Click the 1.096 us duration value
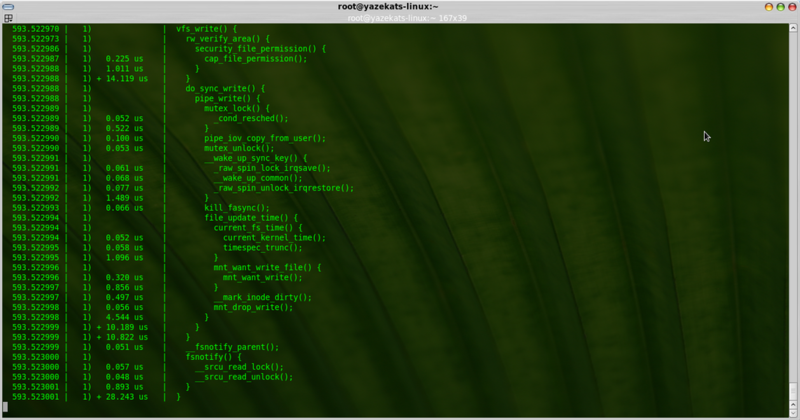Viewport: 800px width, 420px height. pyautogui.click(x=124, y=258)
